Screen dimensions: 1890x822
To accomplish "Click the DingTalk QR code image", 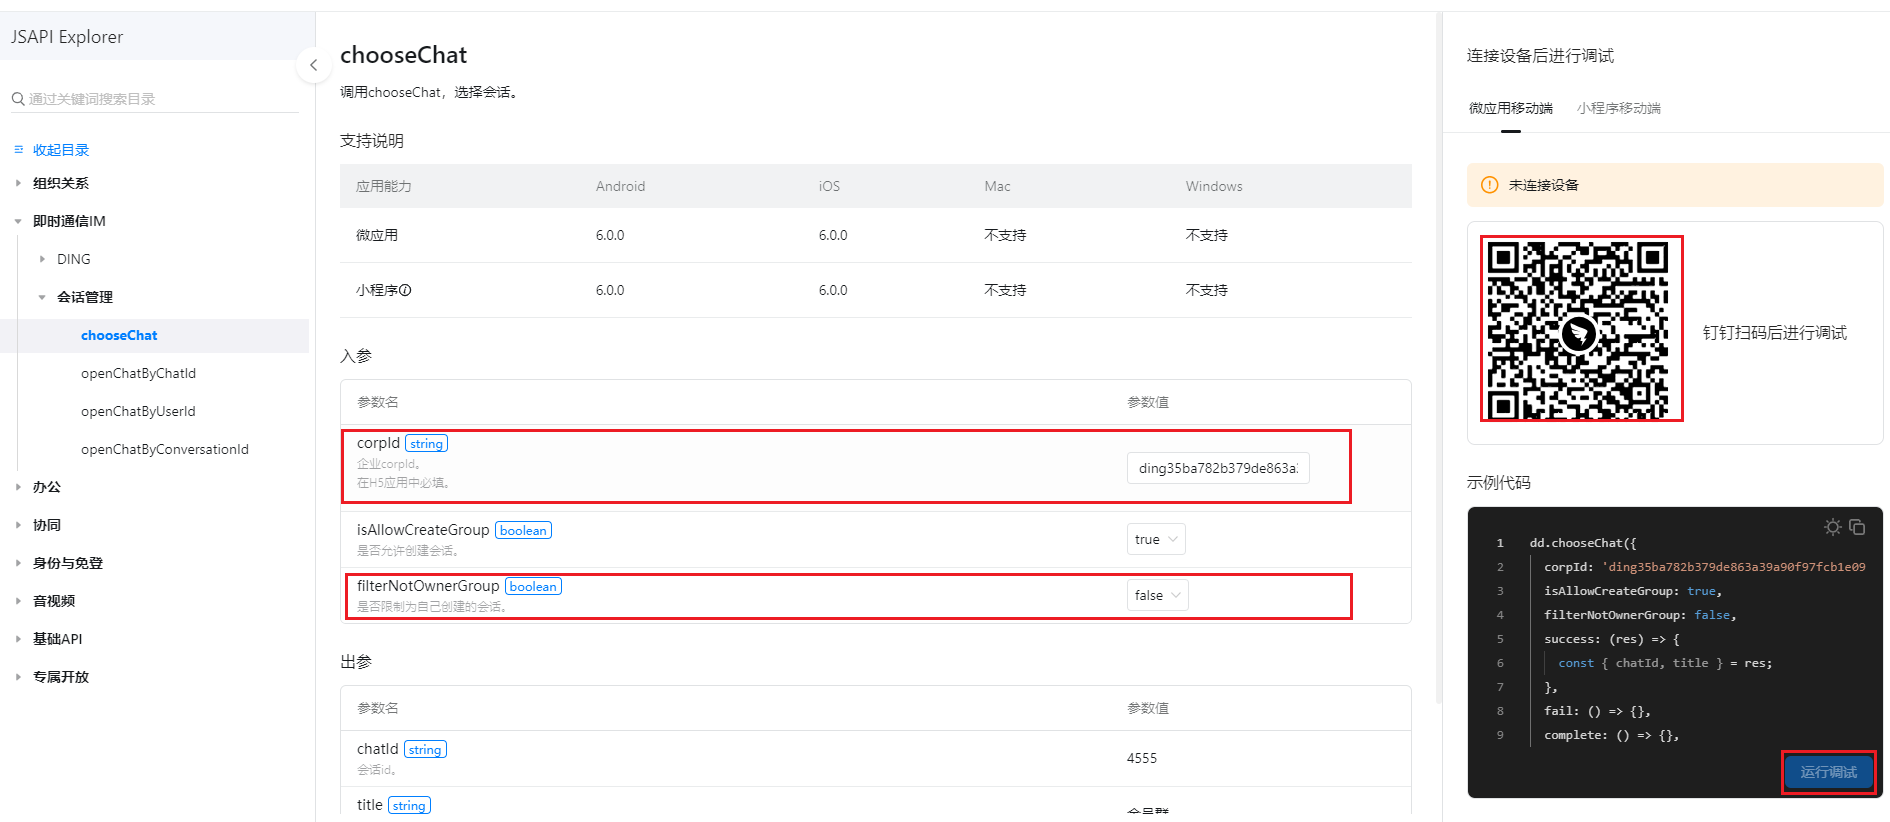I will pos(1581,329).
